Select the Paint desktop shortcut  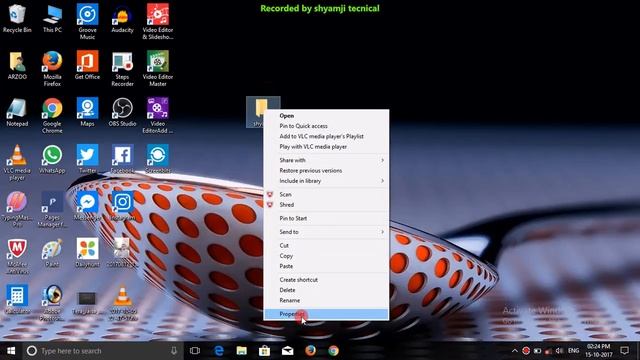click(52, 253)
